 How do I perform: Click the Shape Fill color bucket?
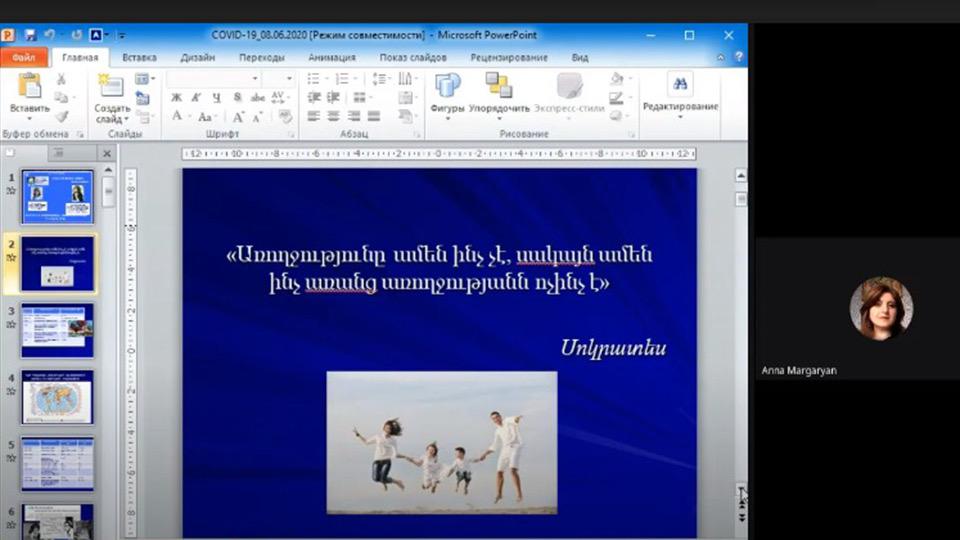pyautogui.click(x=618, y=79)
